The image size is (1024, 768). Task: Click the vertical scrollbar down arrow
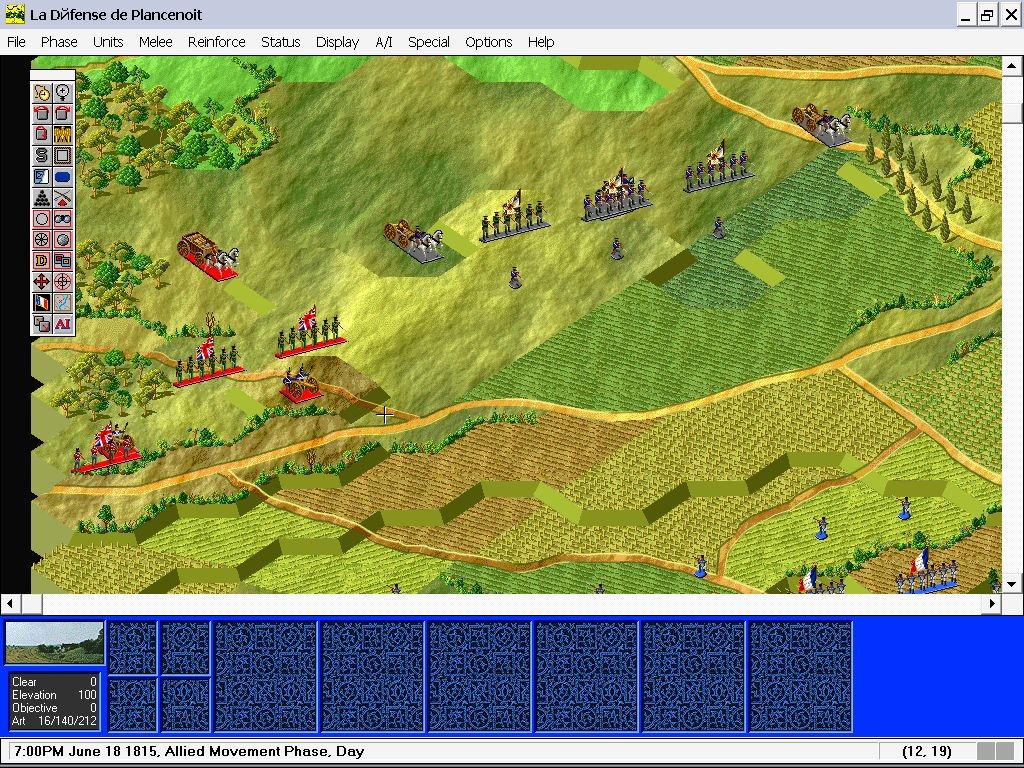click(1012, 584)
